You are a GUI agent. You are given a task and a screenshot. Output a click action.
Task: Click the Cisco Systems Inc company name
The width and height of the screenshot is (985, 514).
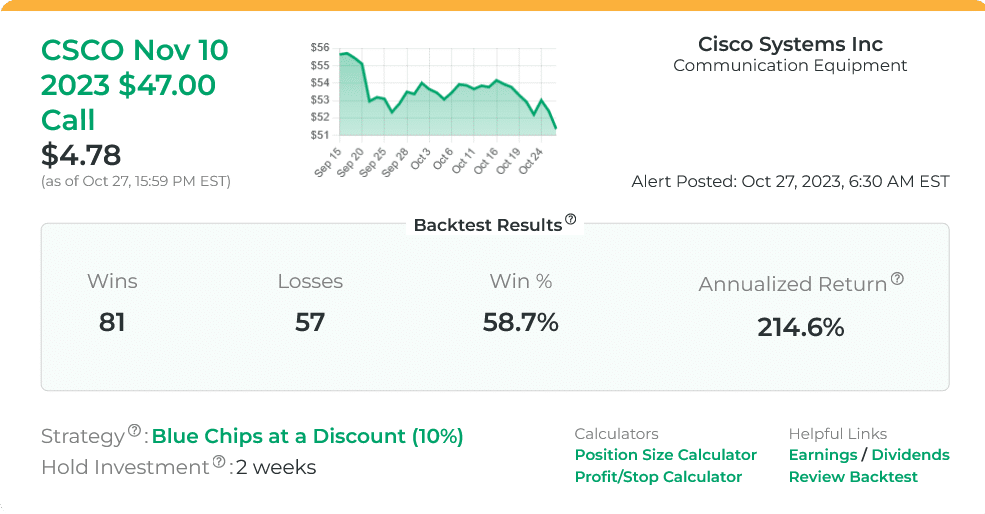(x=790, y=44)
